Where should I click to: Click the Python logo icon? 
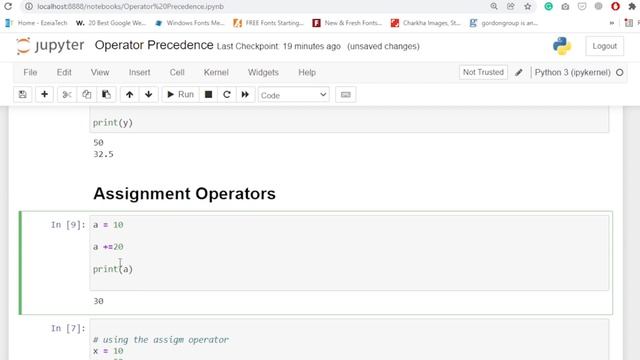562,46
